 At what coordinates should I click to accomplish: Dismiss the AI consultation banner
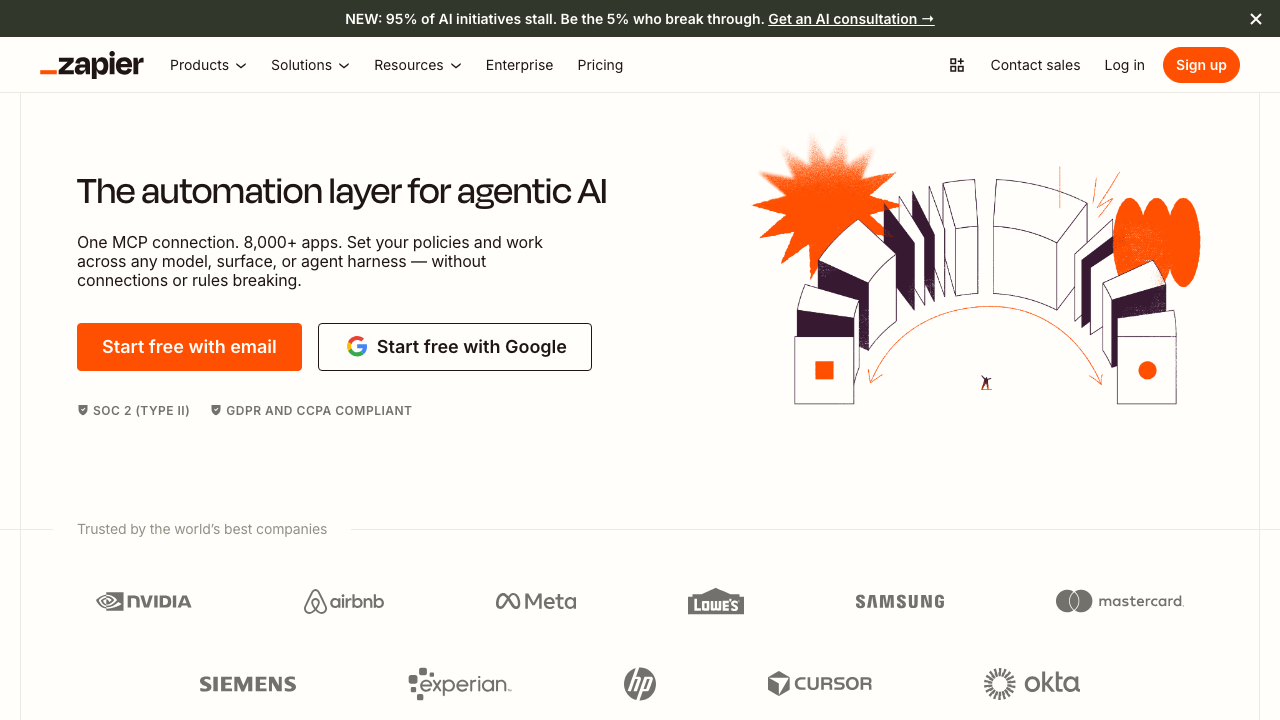1255,18
